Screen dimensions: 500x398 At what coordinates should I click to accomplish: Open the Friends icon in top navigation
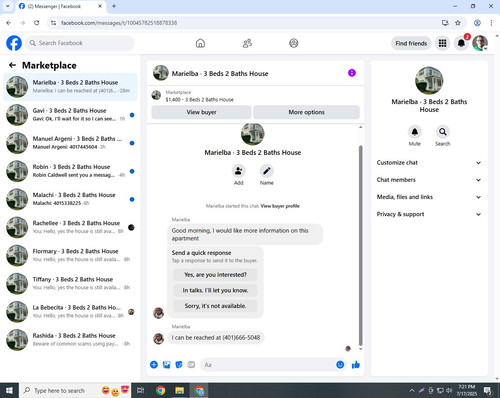tap(247, 43)
